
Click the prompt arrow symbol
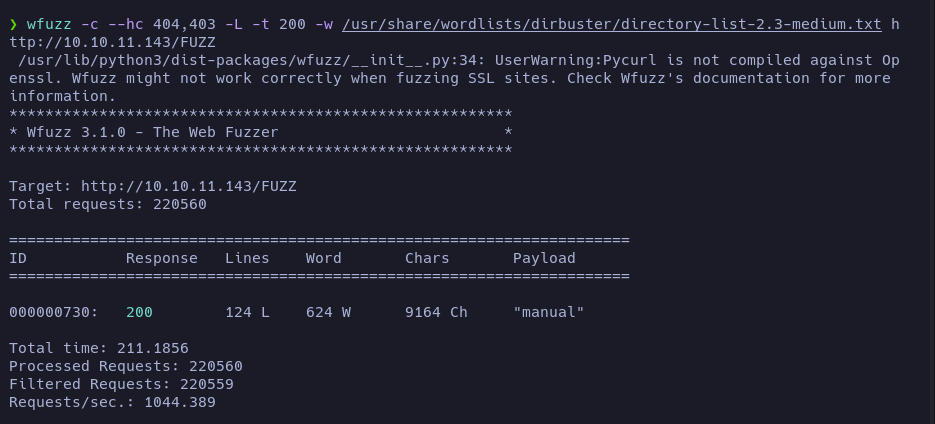point(14,24)
